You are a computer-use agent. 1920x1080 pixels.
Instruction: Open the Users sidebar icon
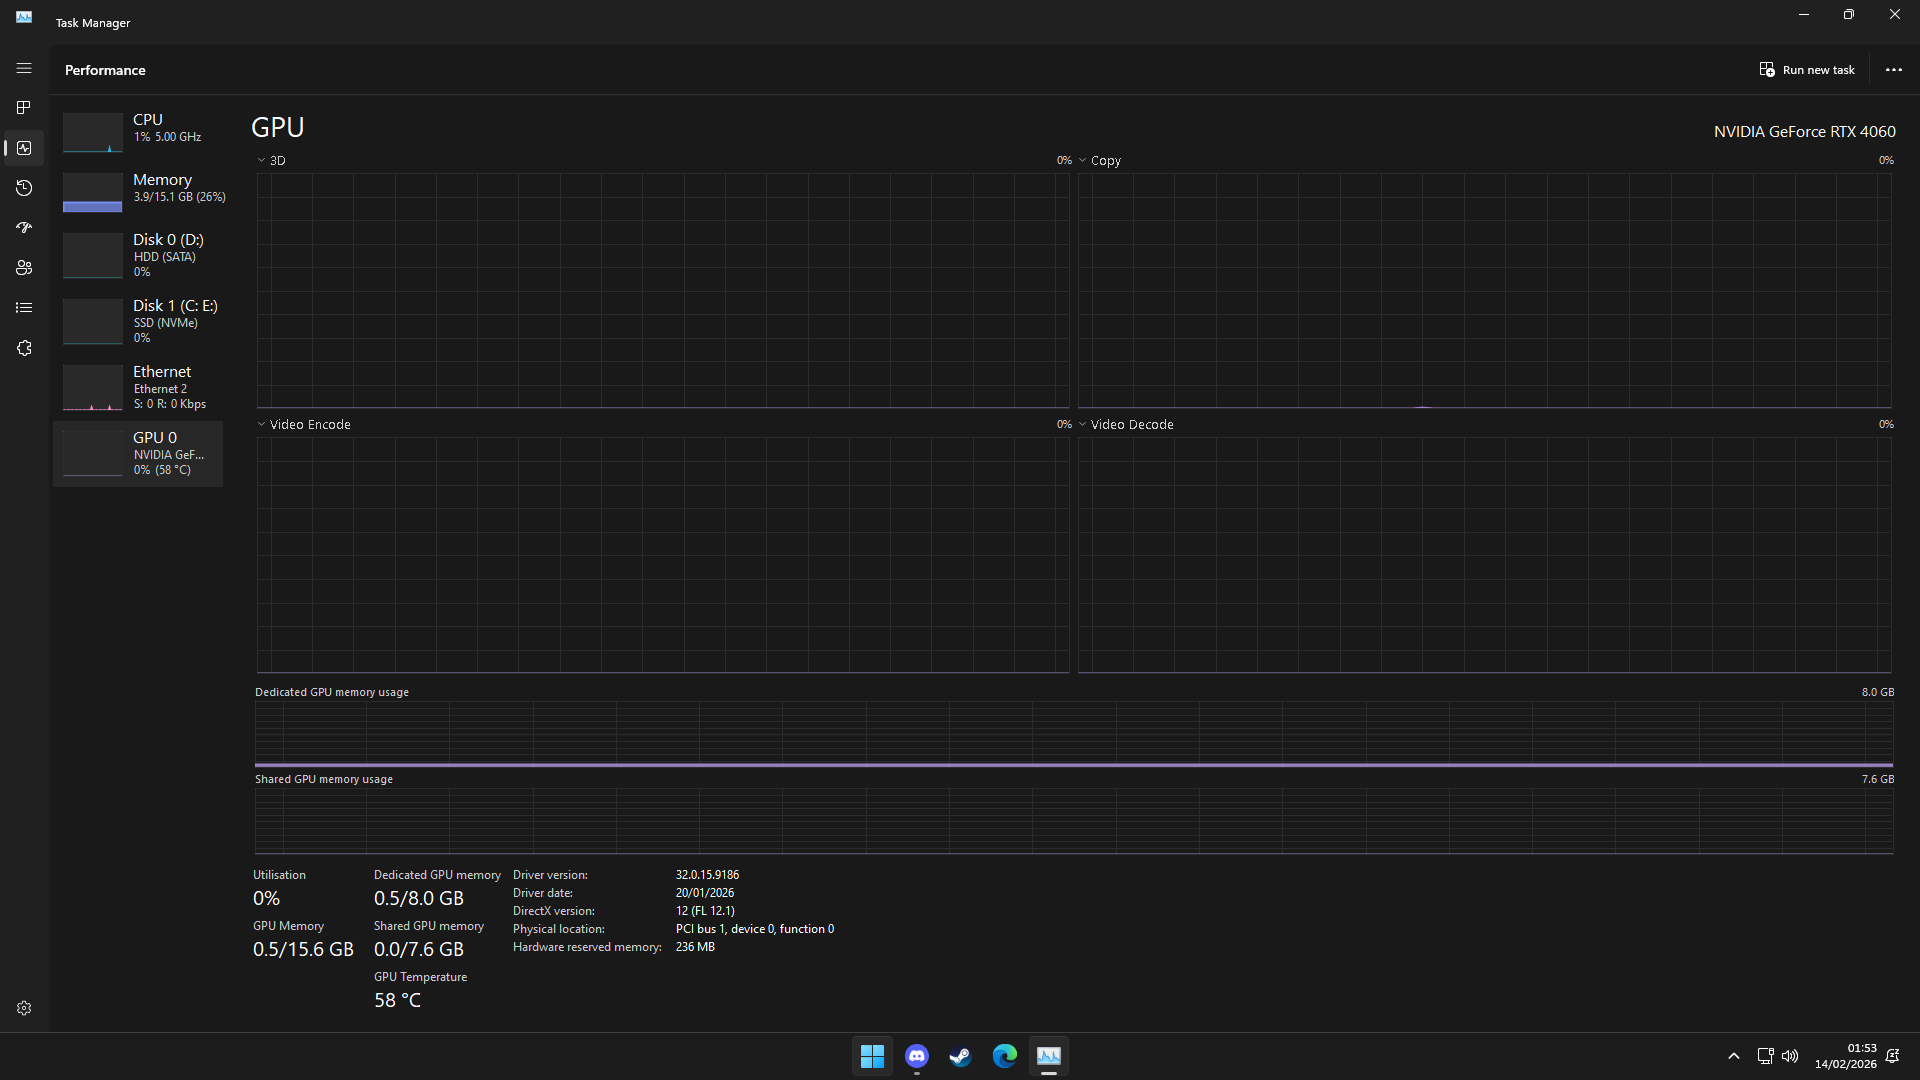point(24,268)
